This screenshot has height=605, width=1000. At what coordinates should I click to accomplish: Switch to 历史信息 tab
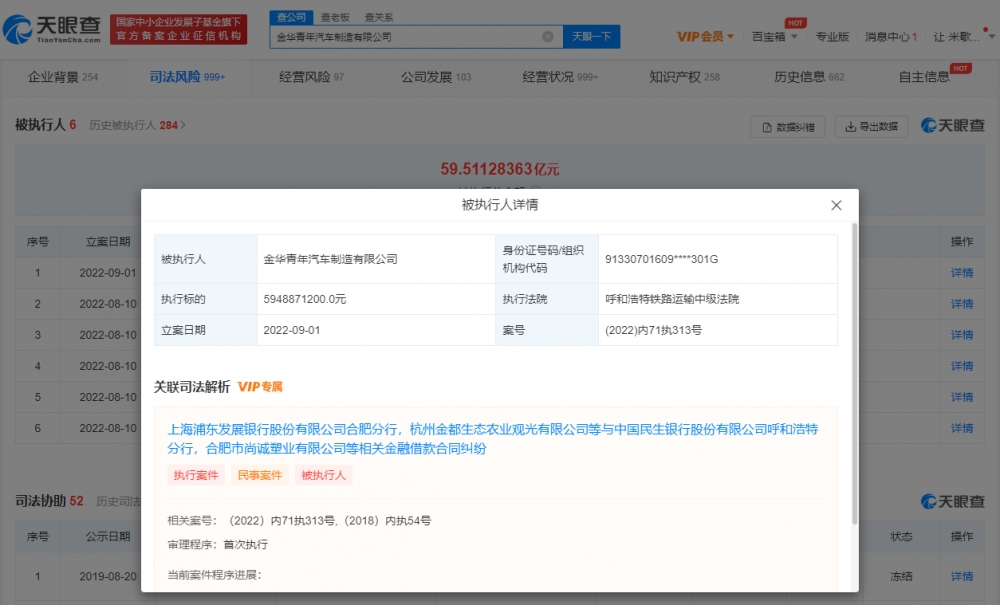click(x=809, y=77)
